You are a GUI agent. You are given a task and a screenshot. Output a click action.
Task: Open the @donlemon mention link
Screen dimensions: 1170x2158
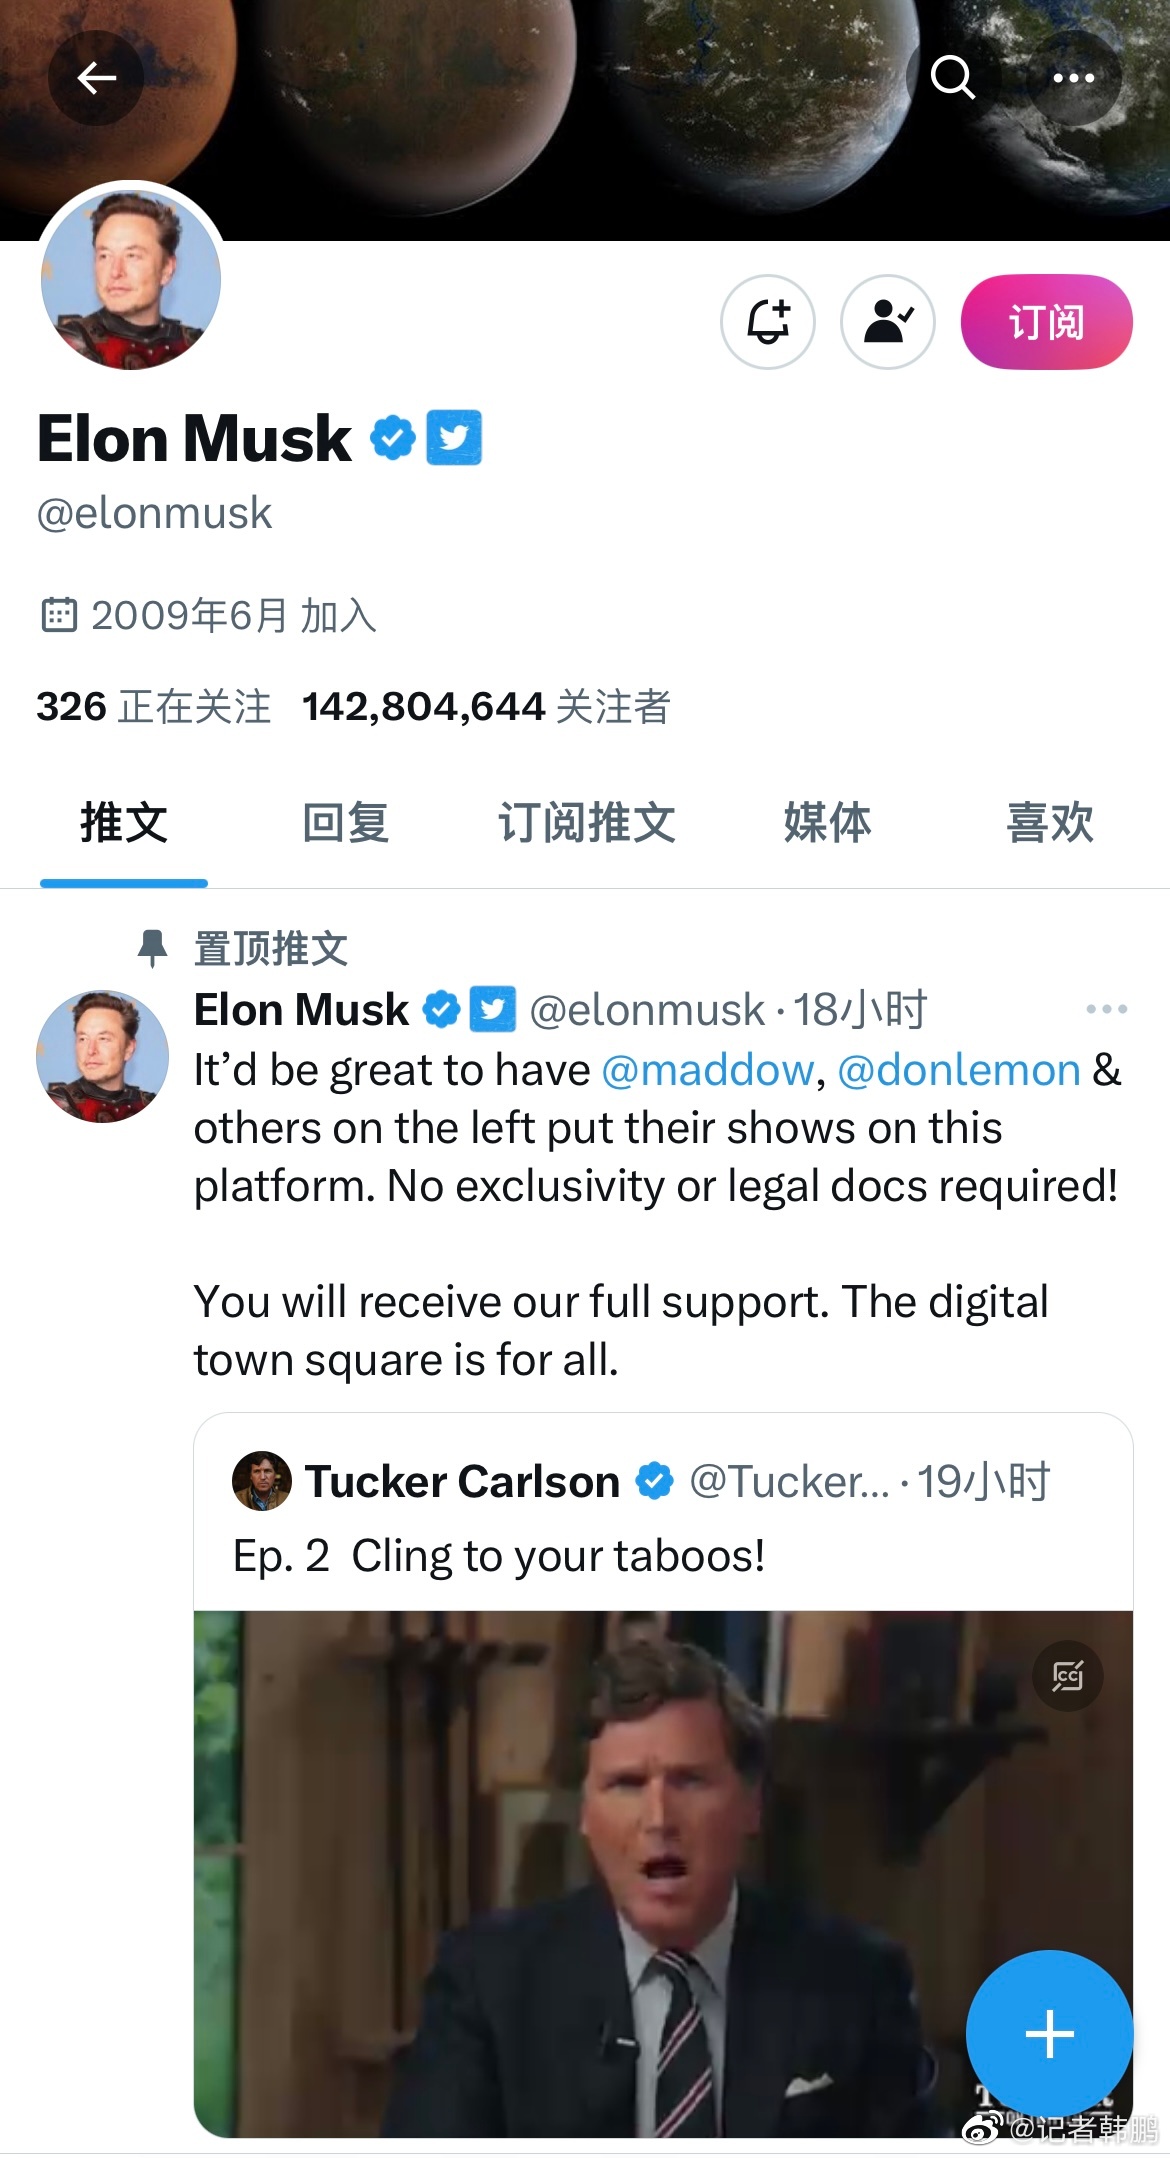[x=958, y=1071]
